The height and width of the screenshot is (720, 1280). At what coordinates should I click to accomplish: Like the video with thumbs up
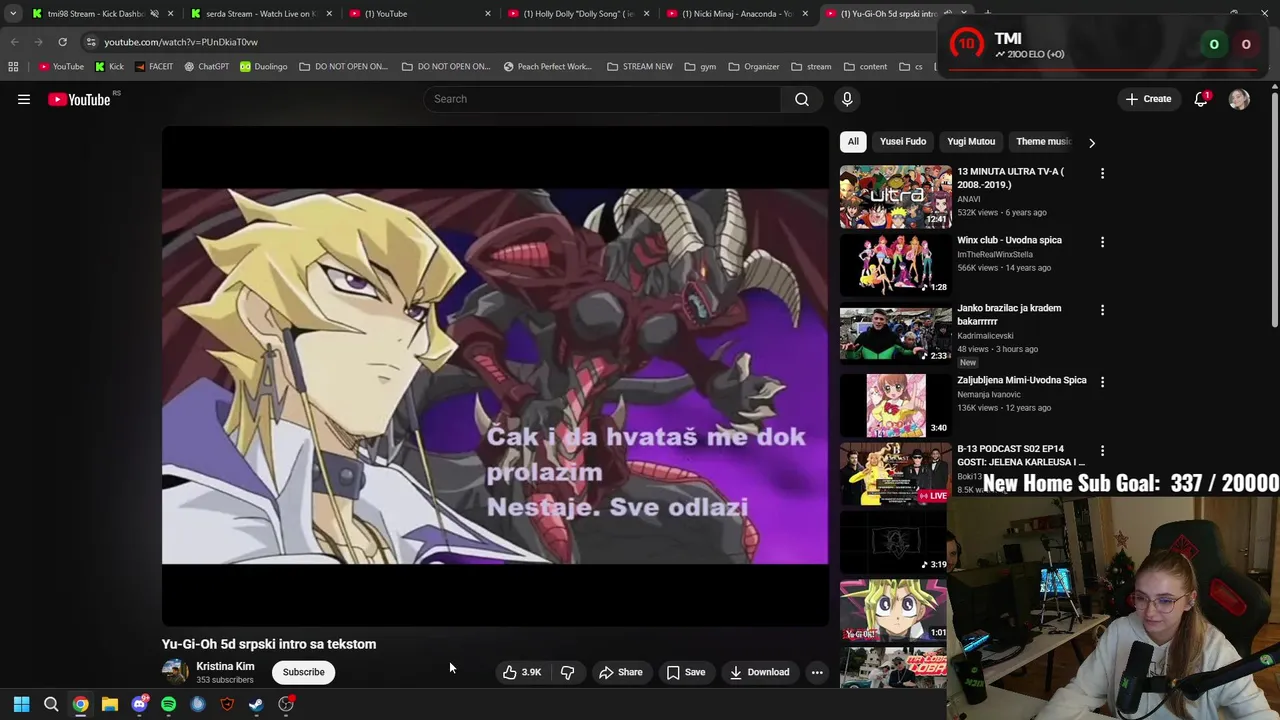pyautogui.click(x=521, y=672)
